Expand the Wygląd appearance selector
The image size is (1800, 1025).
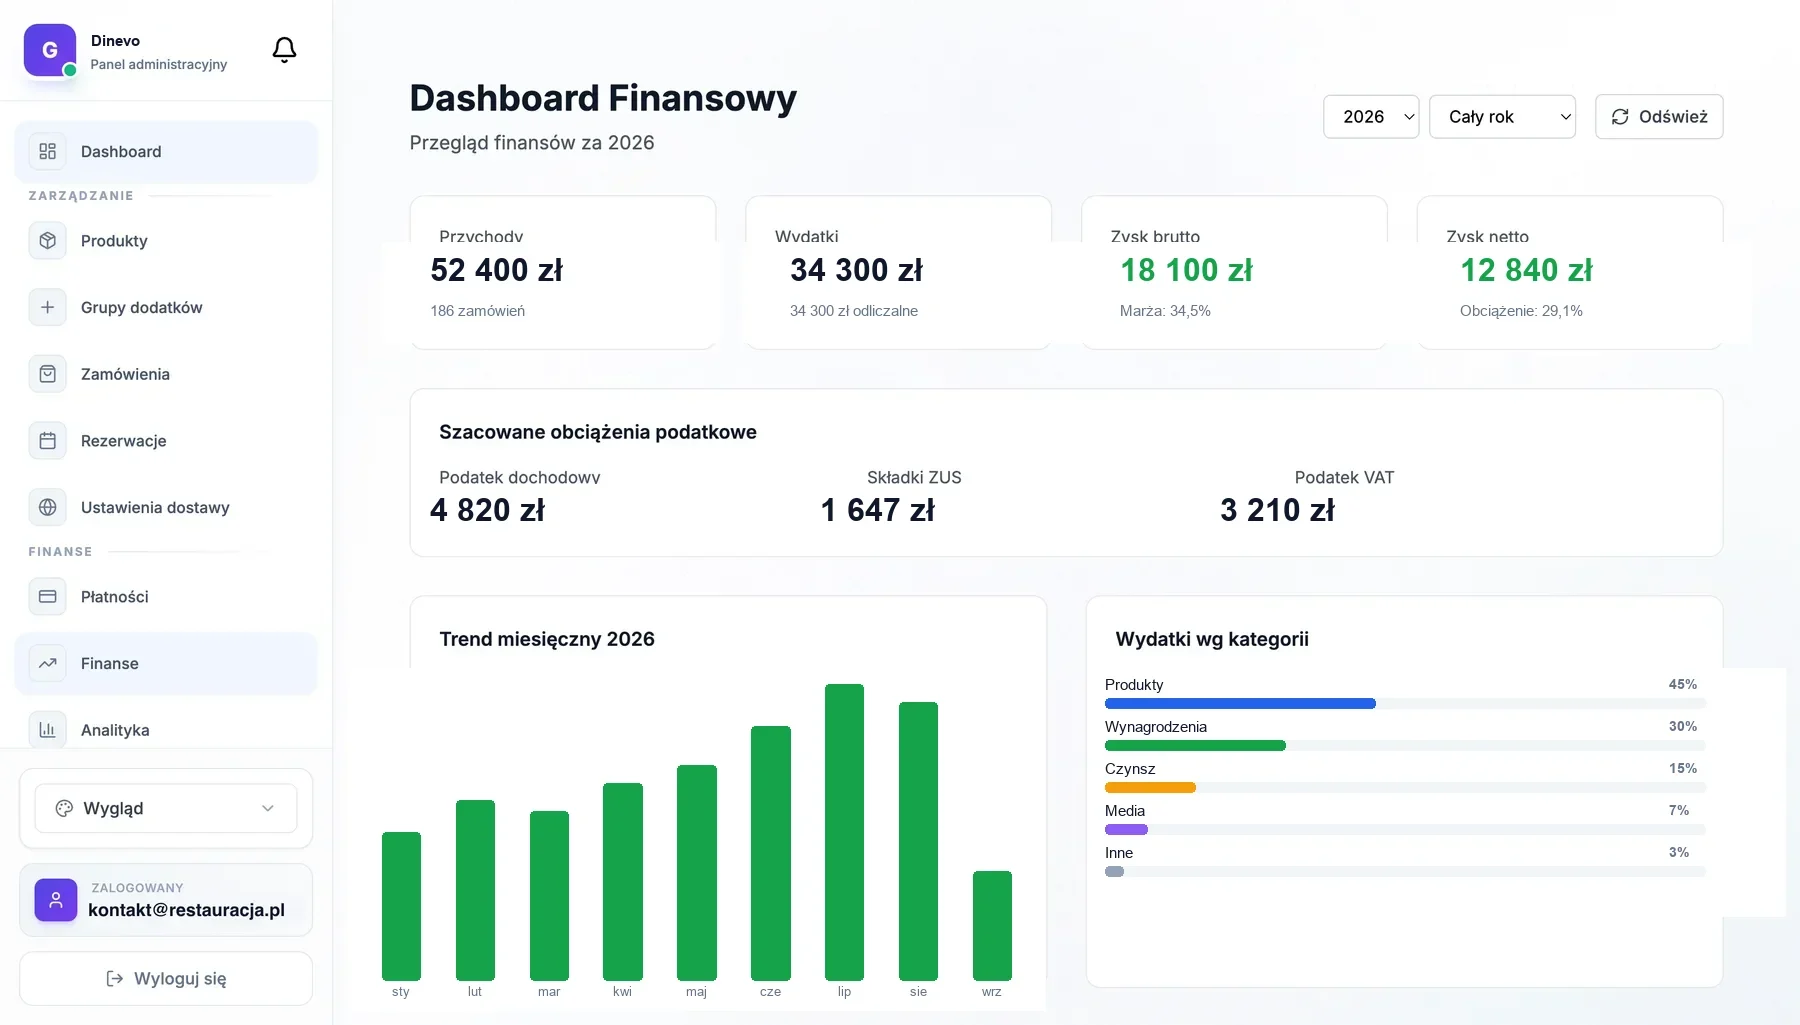pyautogui.click(x=166, y=808)
